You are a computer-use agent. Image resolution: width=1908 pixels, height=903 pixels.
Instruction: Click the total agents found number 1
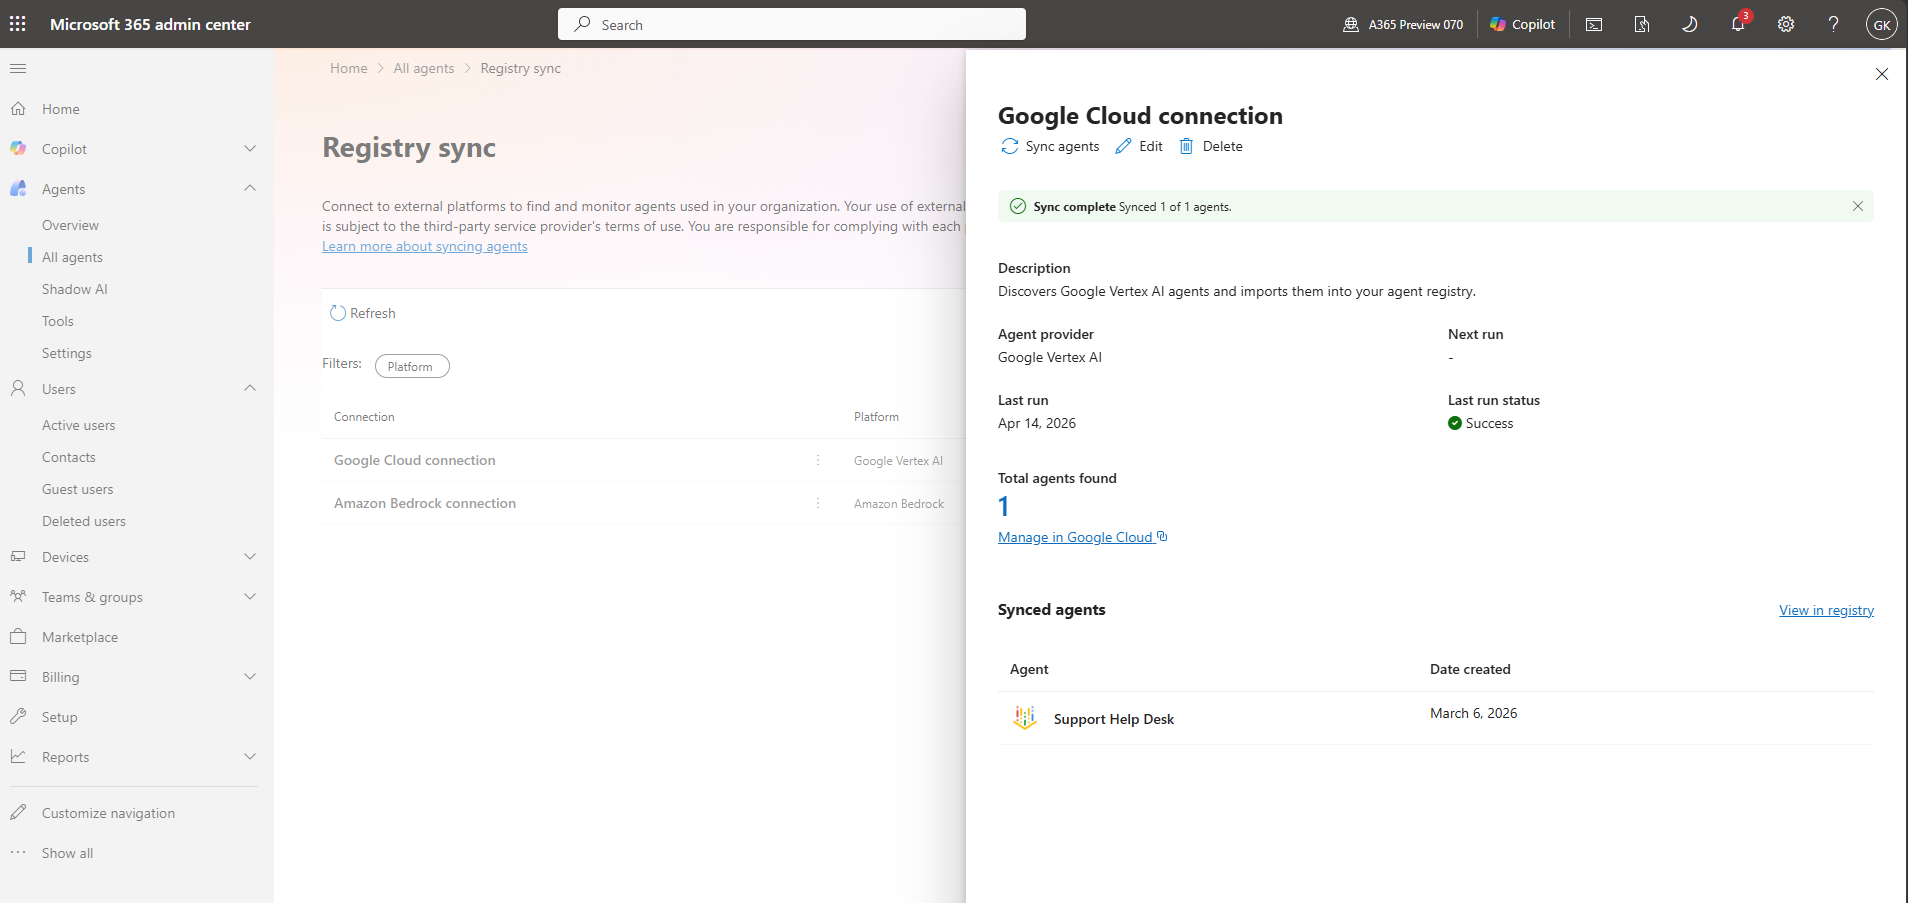(1004, 506)
